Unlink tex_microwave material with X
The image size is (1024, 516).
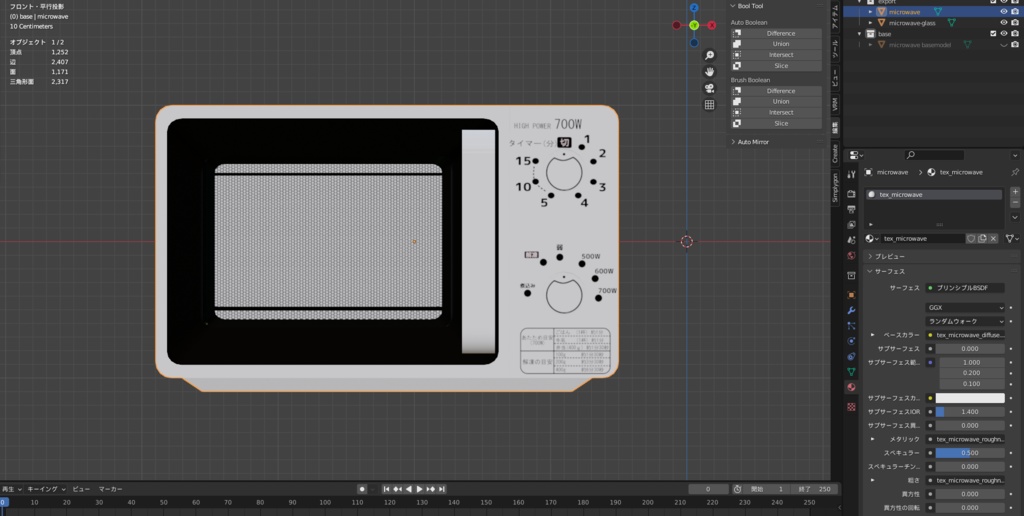(993, 238)
